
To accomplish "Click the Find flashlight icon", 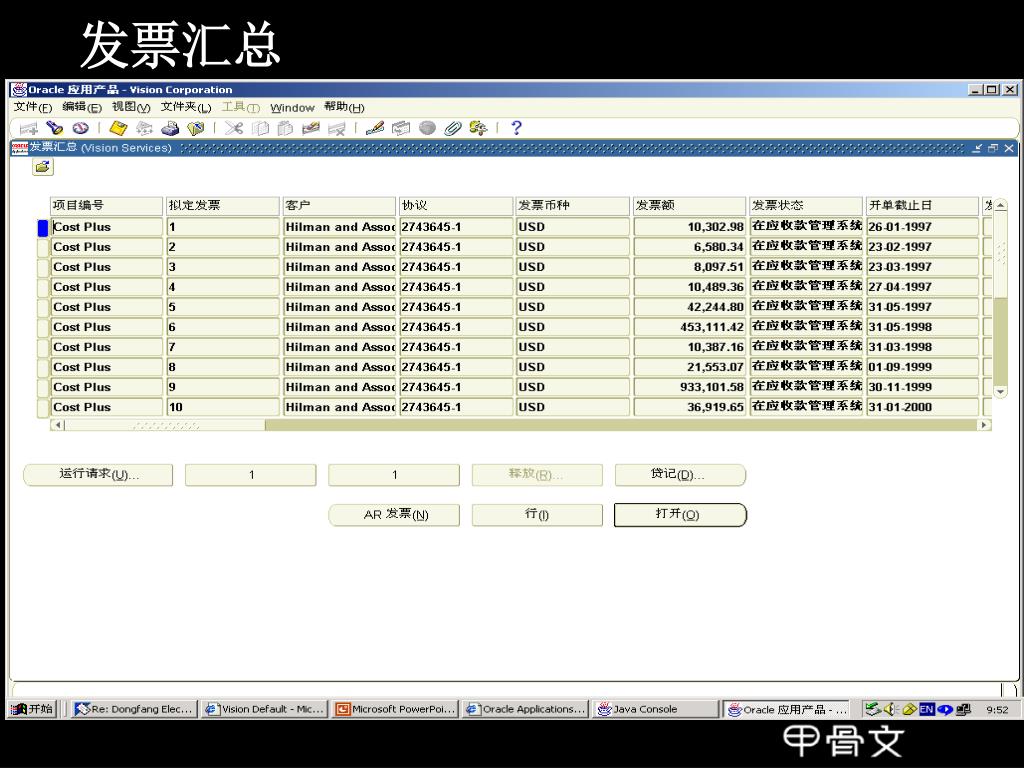I will pos(55,128).
